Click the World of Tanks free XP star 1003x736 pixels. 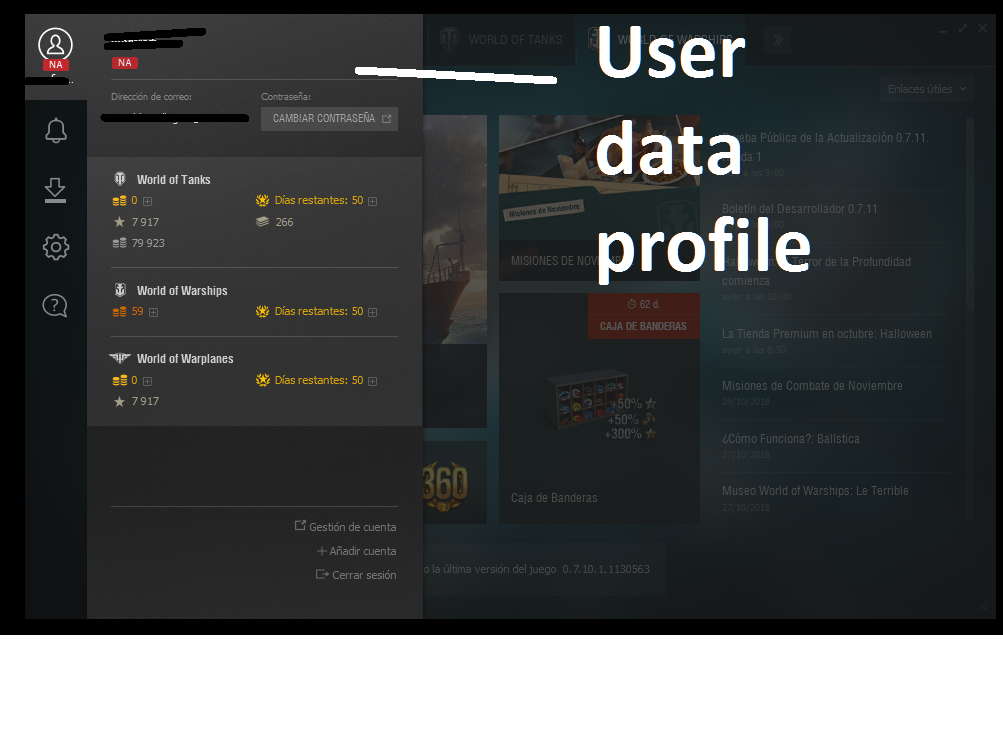click(119, 222)
